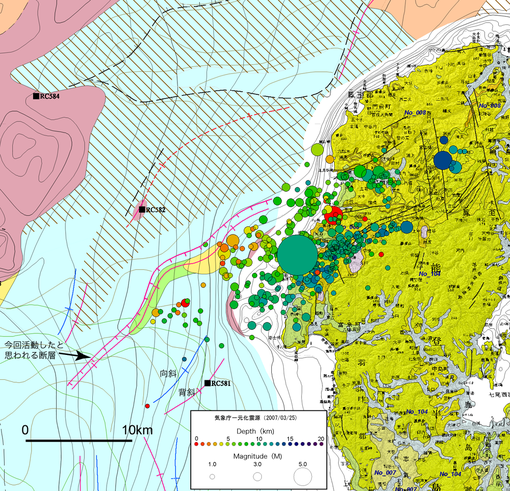The image size is (510, 491).
Task: Click the purple depth 20 legend dot
Action: point(321,444)
